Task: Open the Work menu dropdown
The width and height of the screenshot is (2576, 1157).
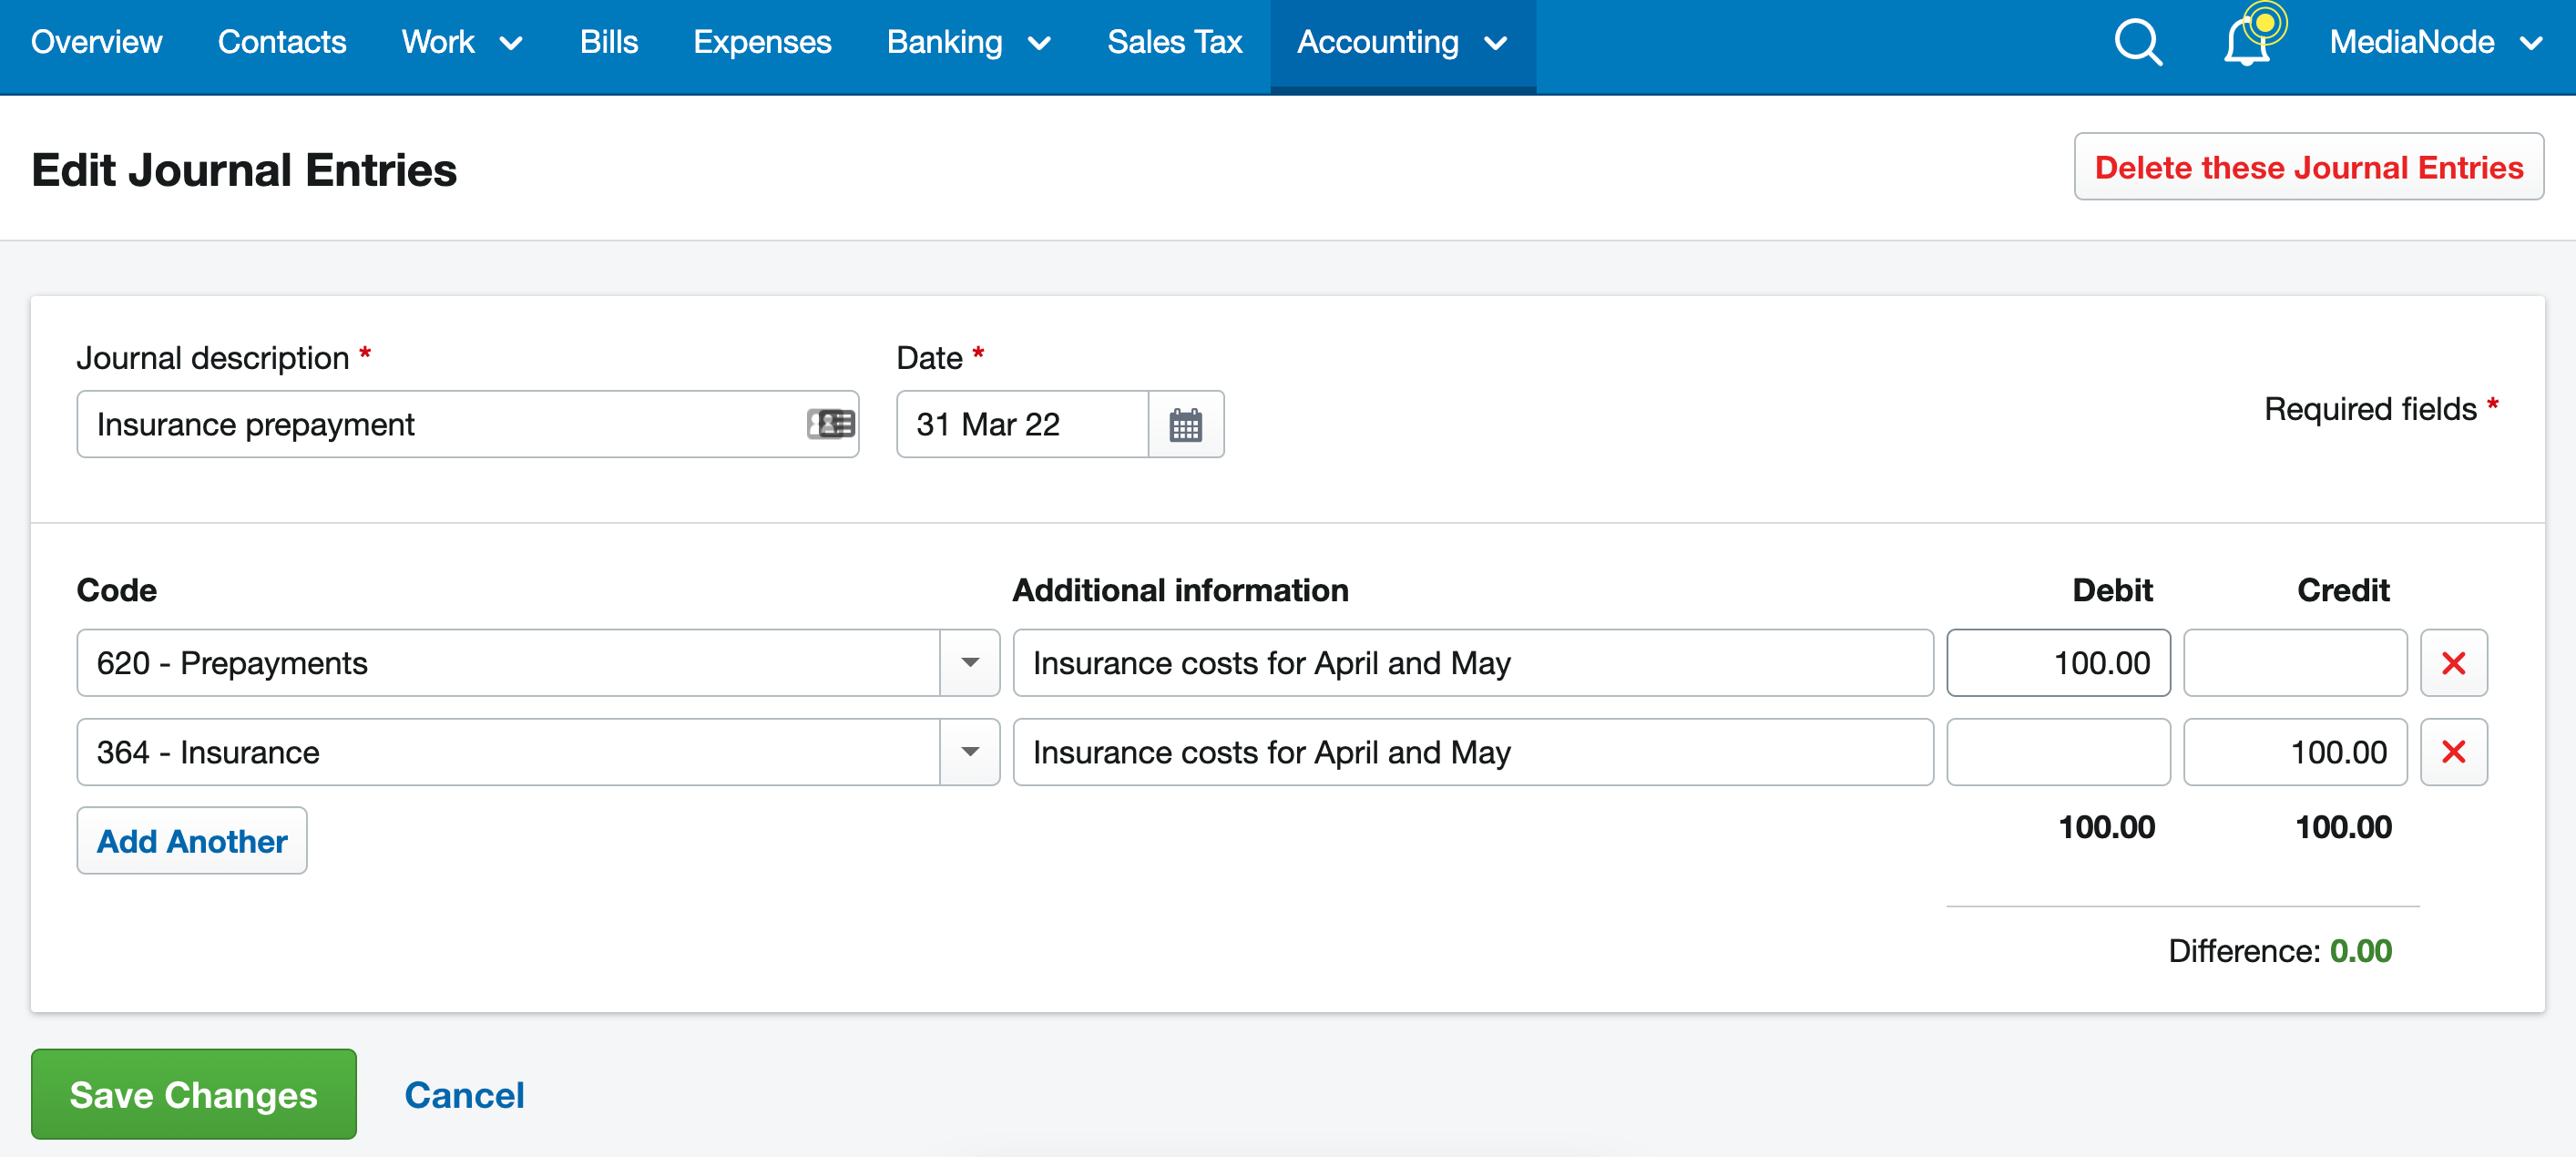Action: [462, 42]
